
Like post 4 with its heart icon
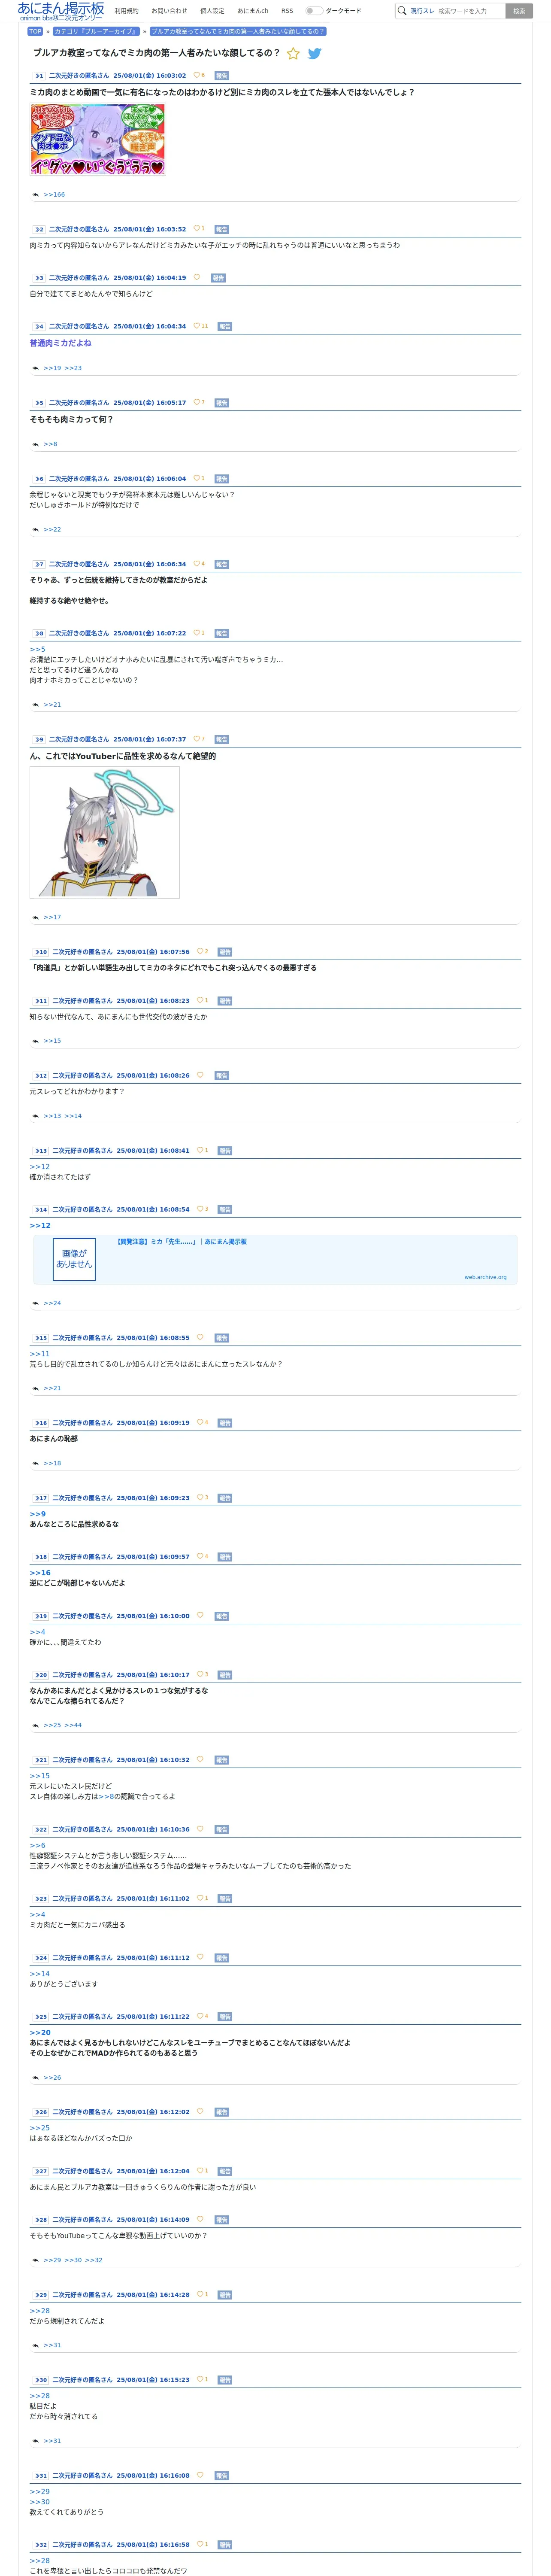pos(196,326)
